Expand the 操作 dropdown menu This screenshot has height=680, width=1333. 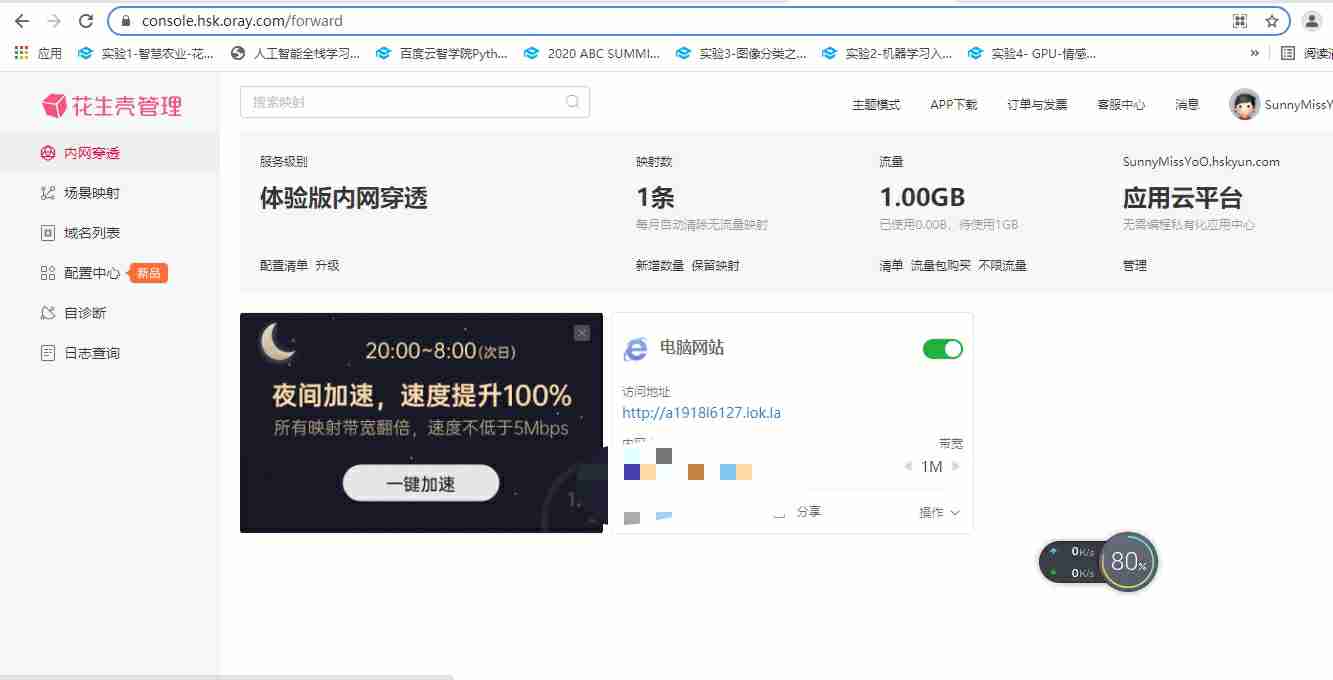(939, 512)
